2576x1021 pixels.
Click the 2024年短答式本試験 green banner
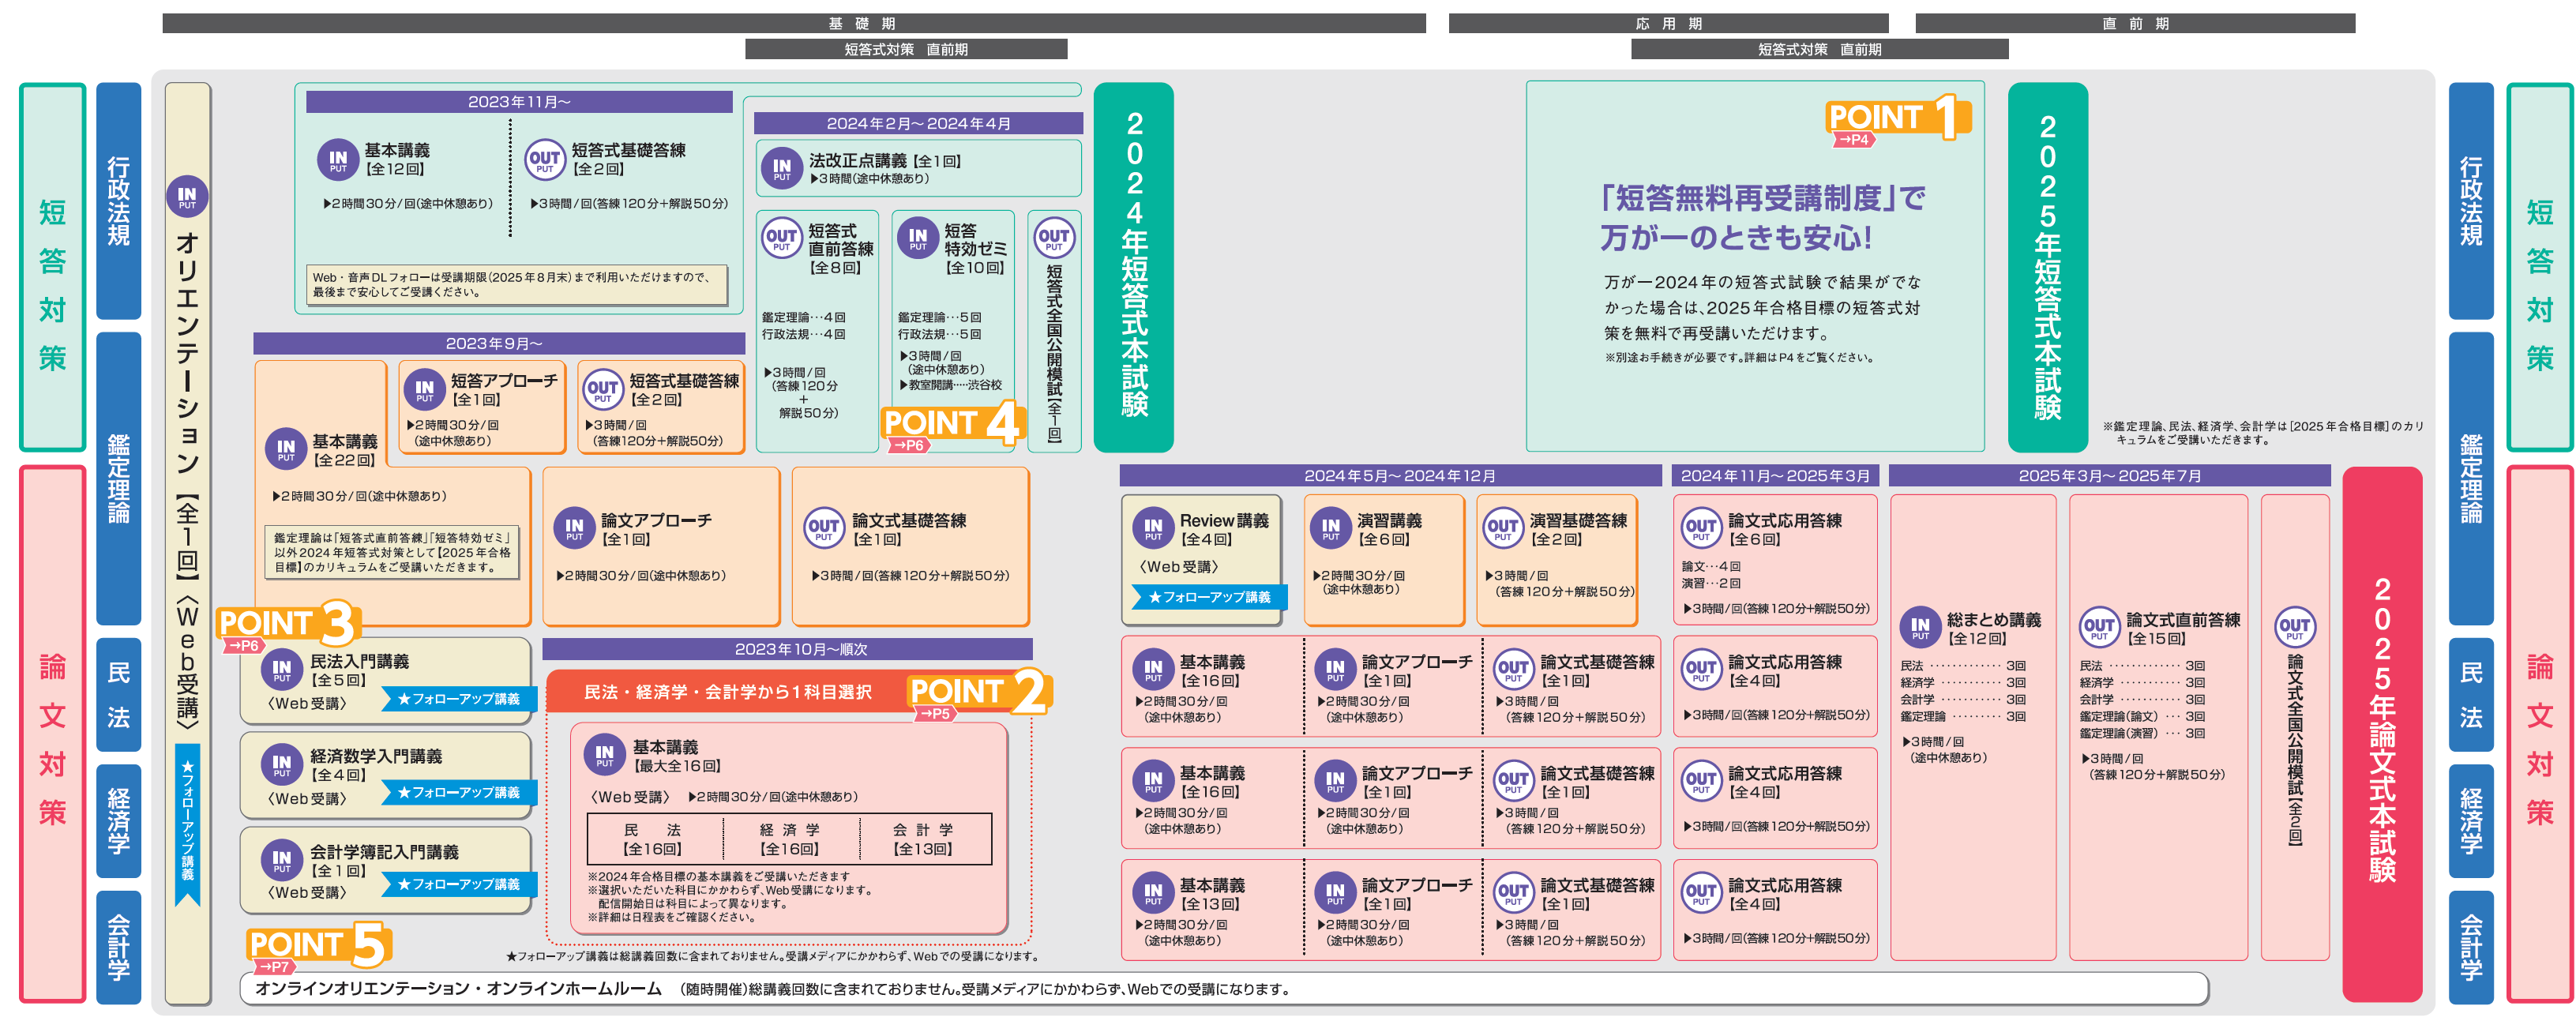(1133, 267)
